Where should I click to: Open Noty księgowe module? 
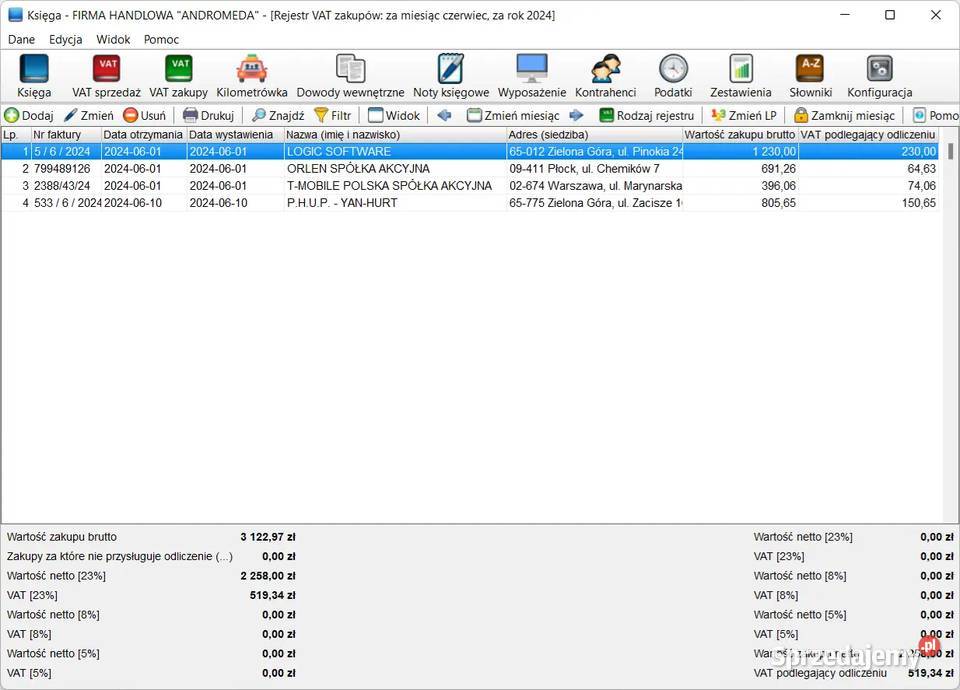451,76
